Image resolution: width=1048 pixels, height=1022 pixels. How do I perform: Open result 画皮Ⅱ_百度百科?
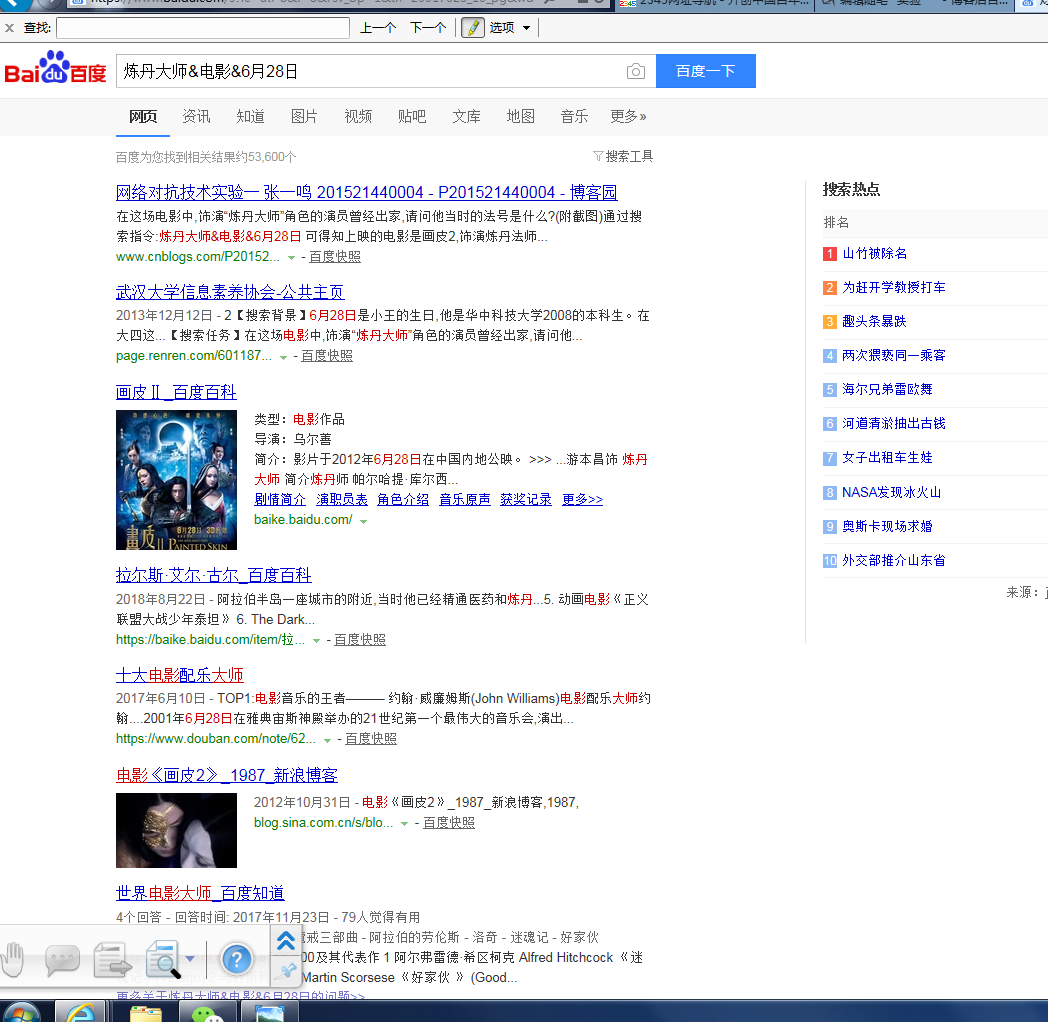click(x=176, y=392)
